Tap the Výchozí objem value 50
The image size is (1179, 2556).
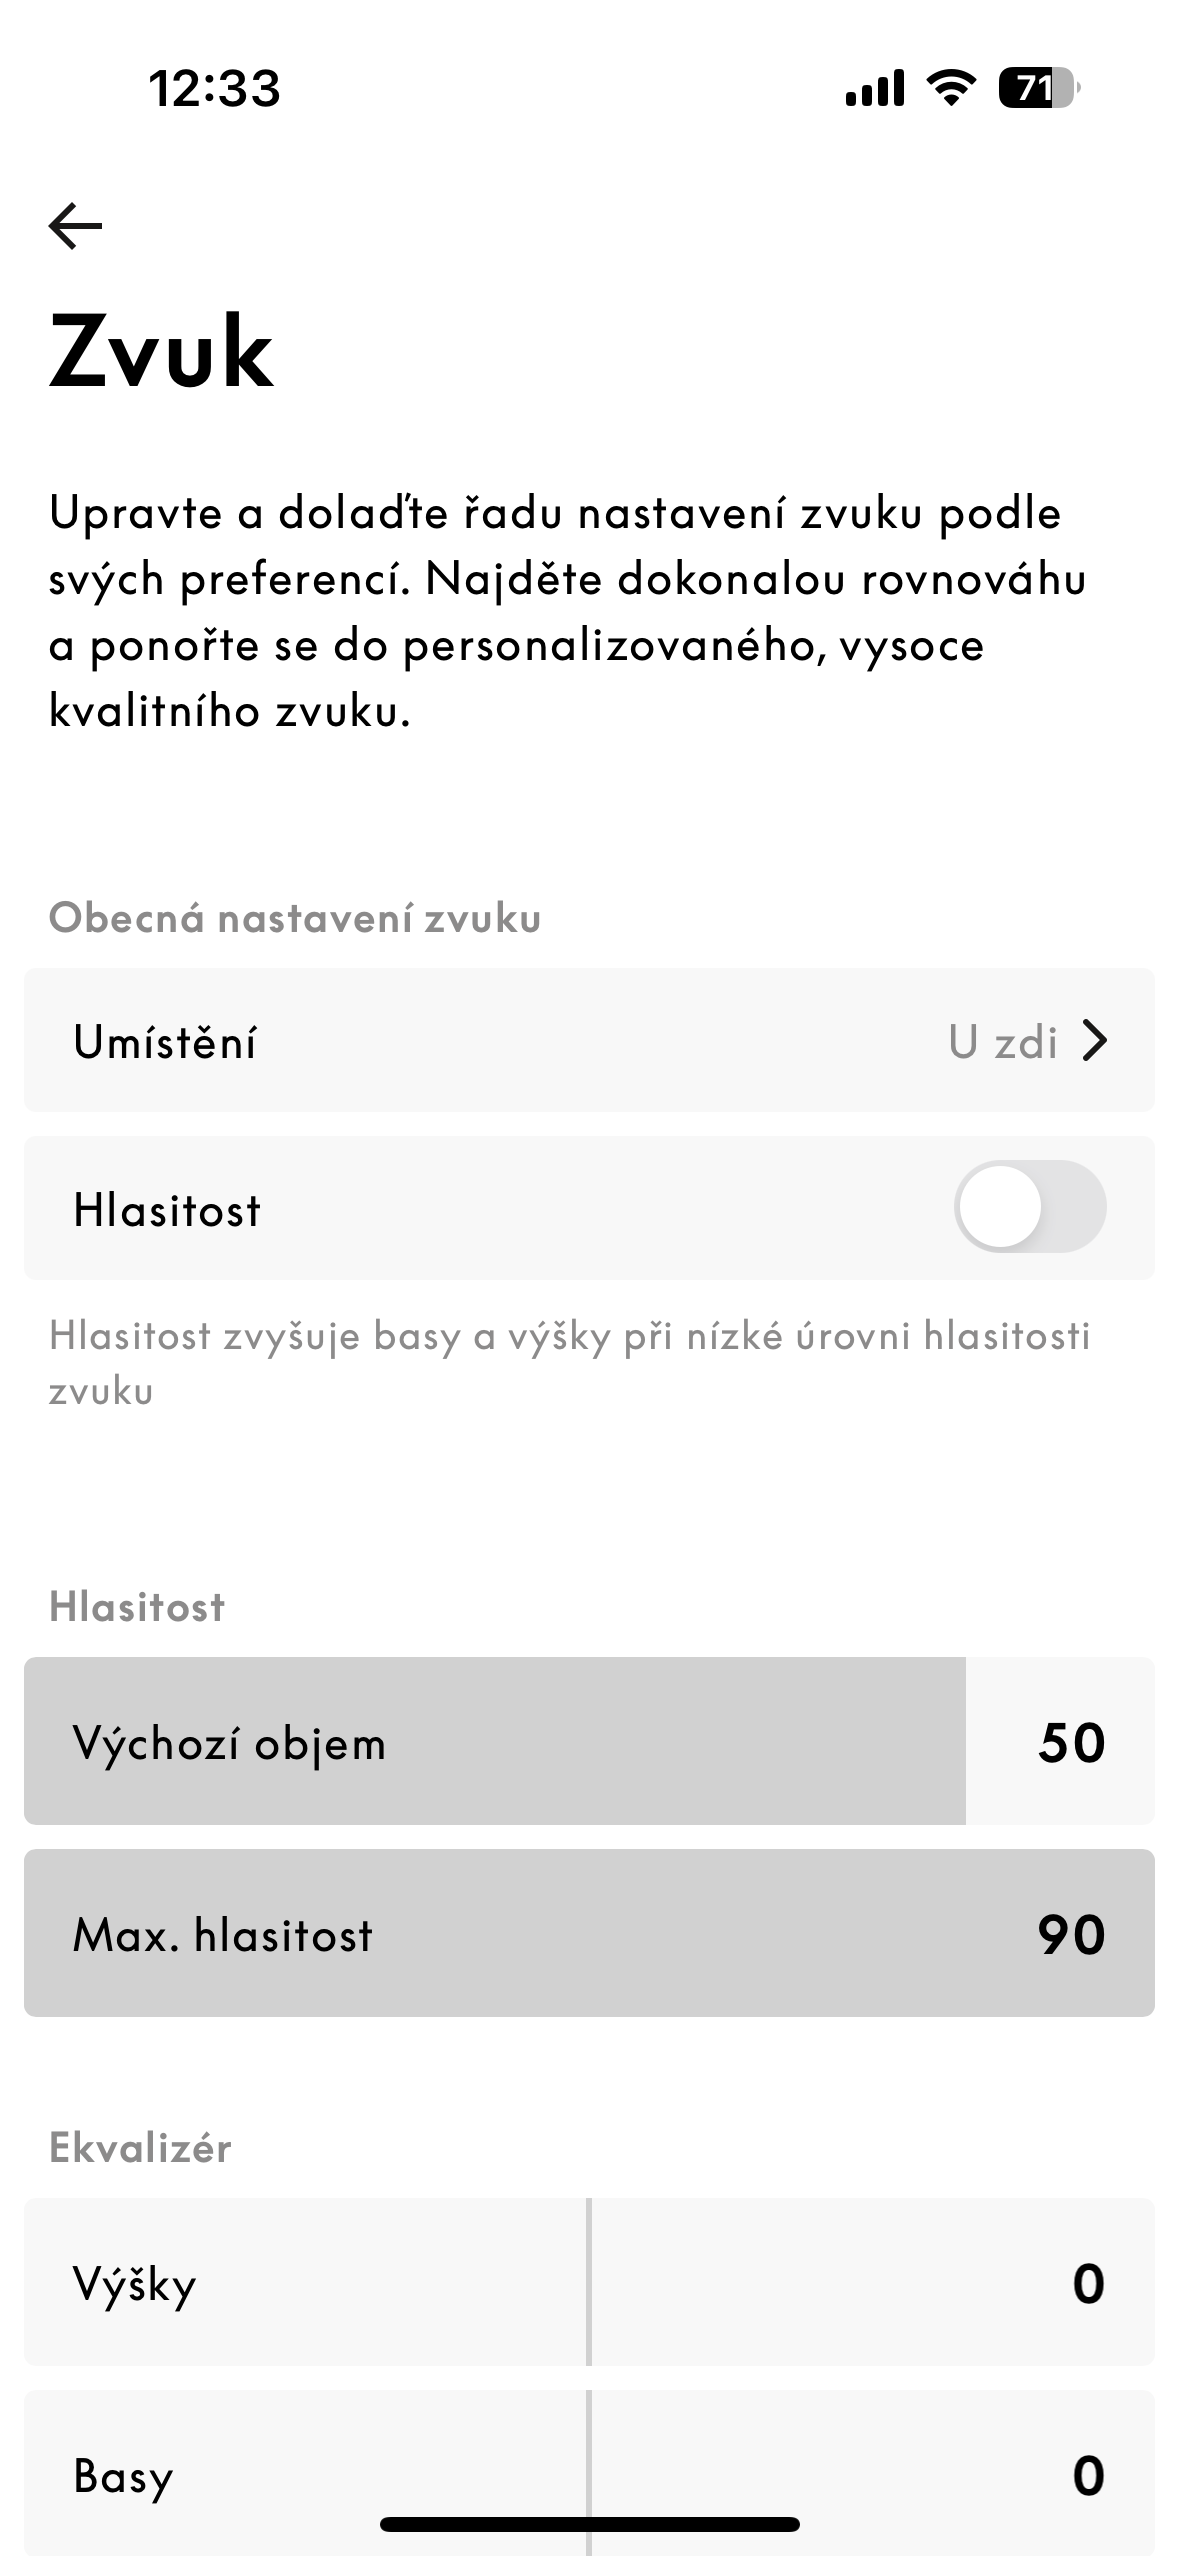[1071, 1743]
